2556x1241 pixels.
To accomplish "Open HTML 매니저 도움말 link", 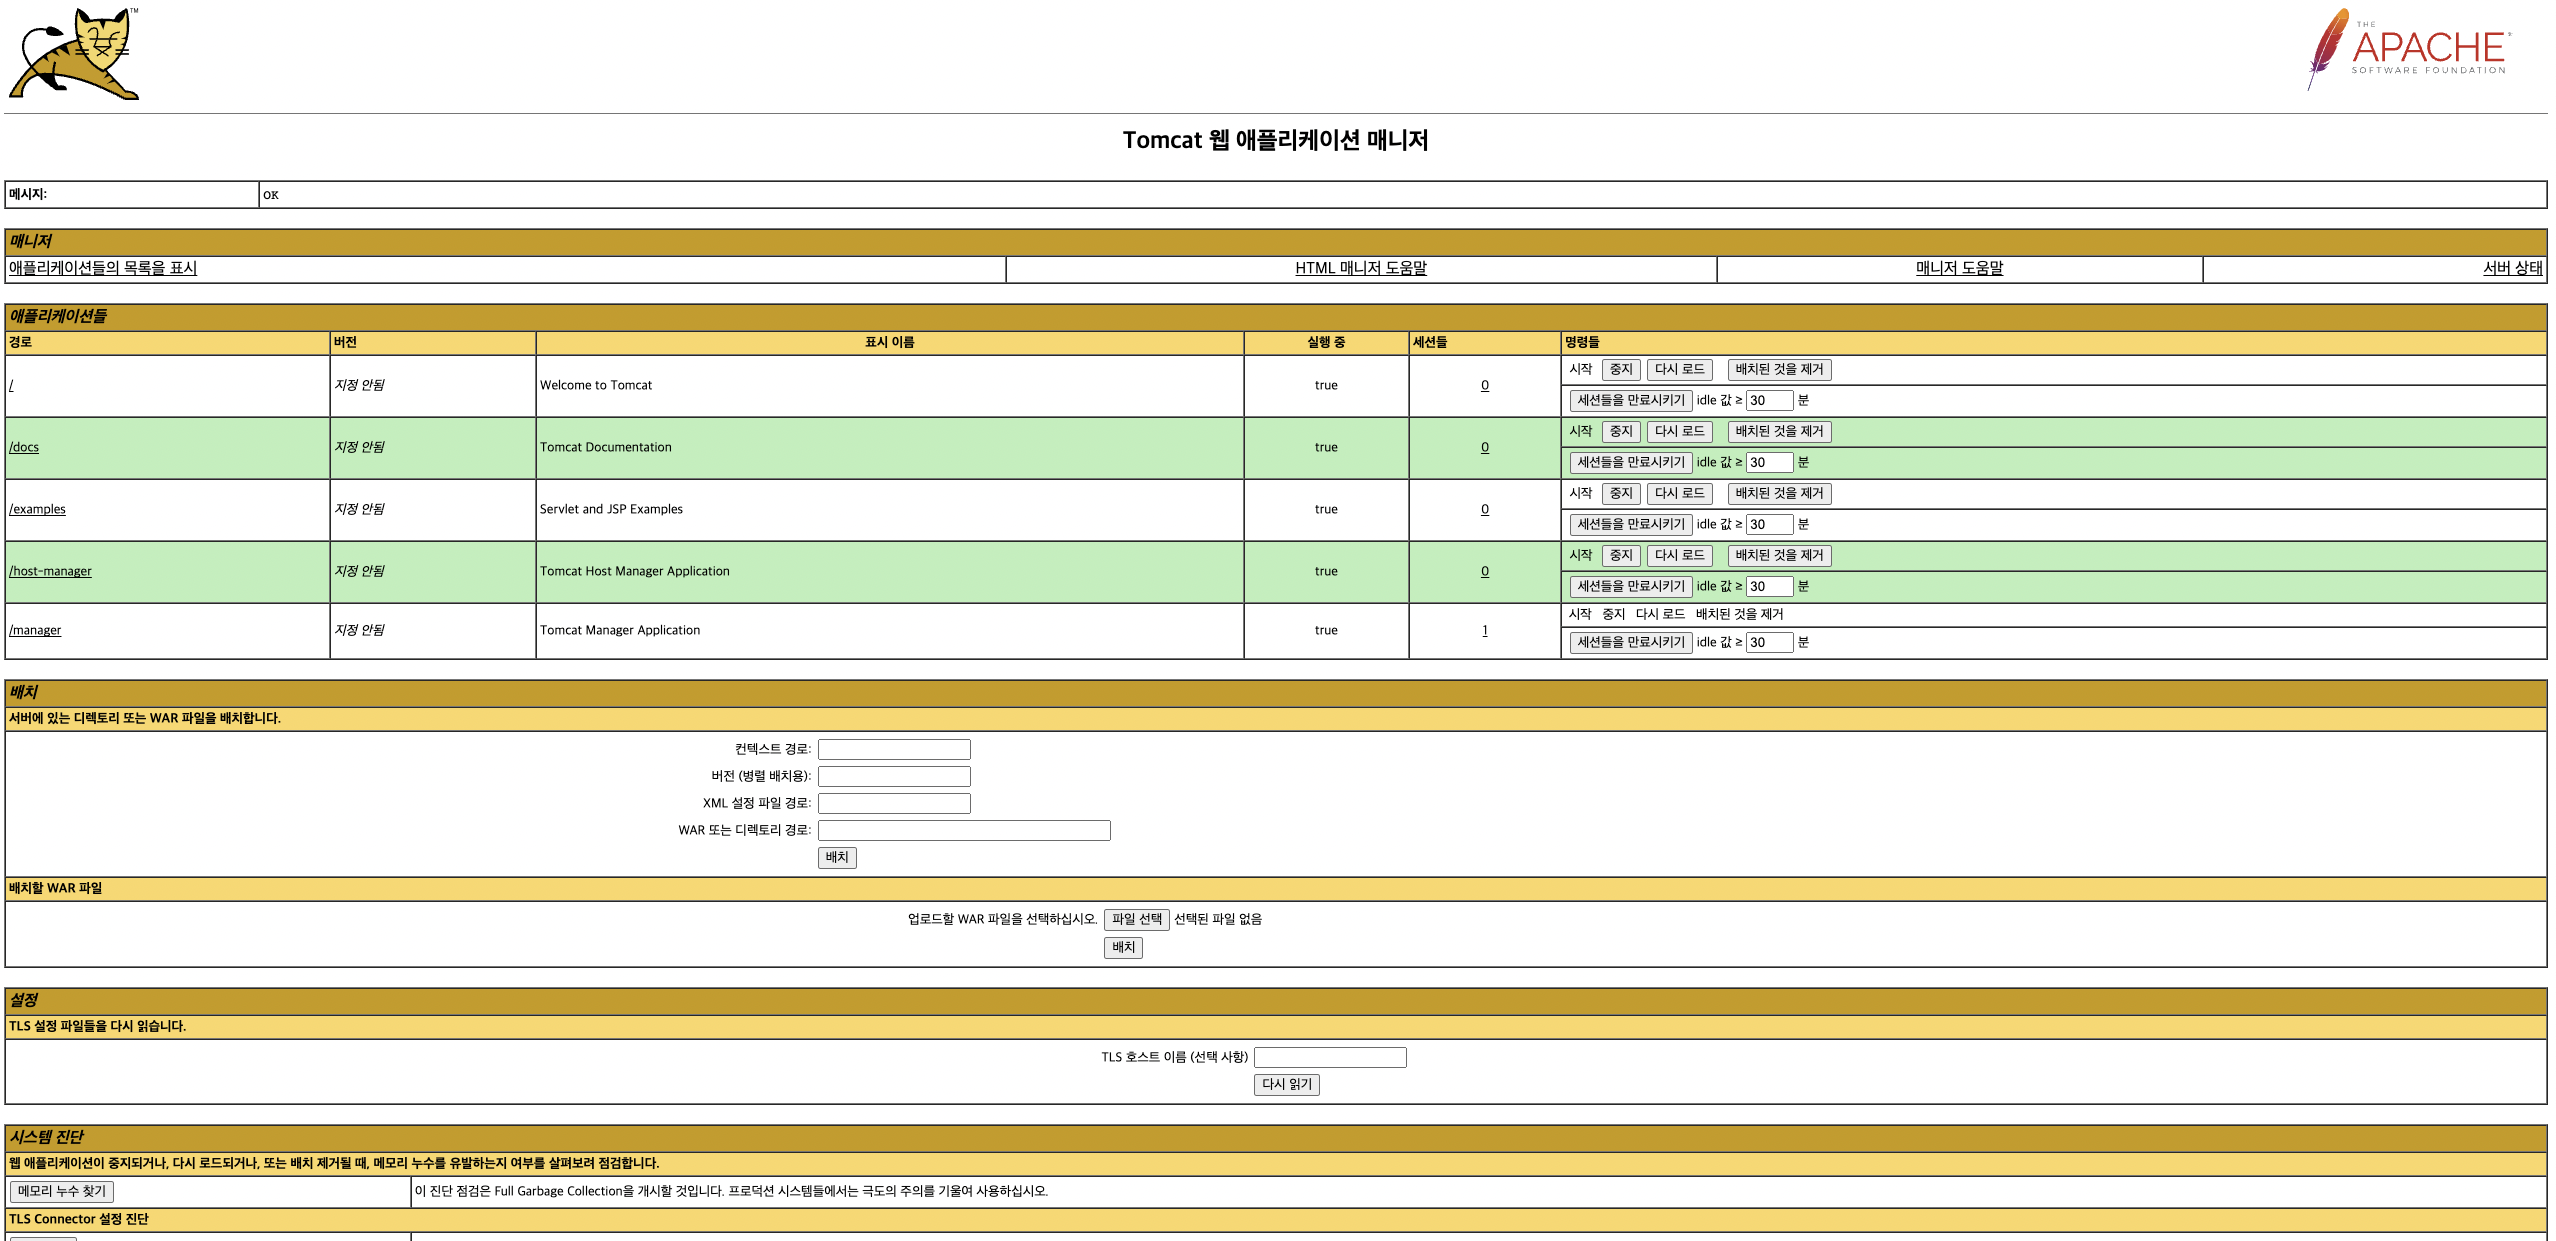I will coord(1360,268).
